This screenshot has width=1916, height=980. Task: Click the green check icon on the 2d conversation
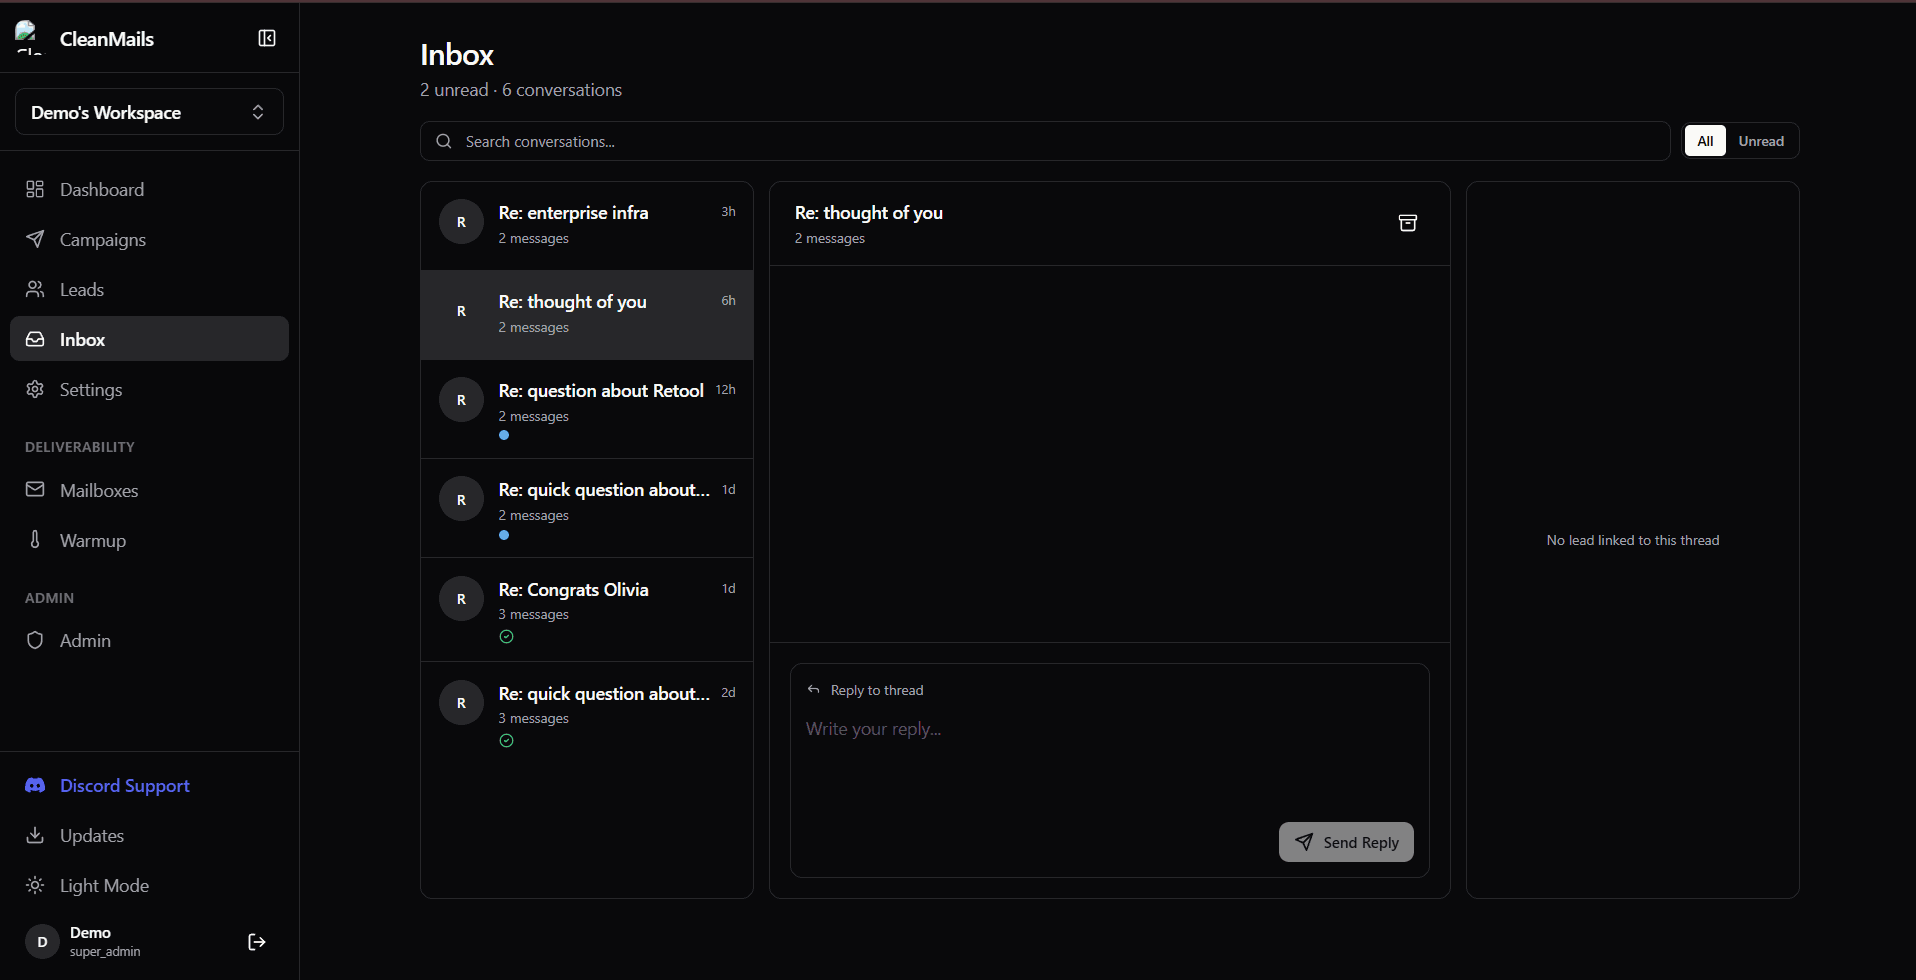pos(506,741)
